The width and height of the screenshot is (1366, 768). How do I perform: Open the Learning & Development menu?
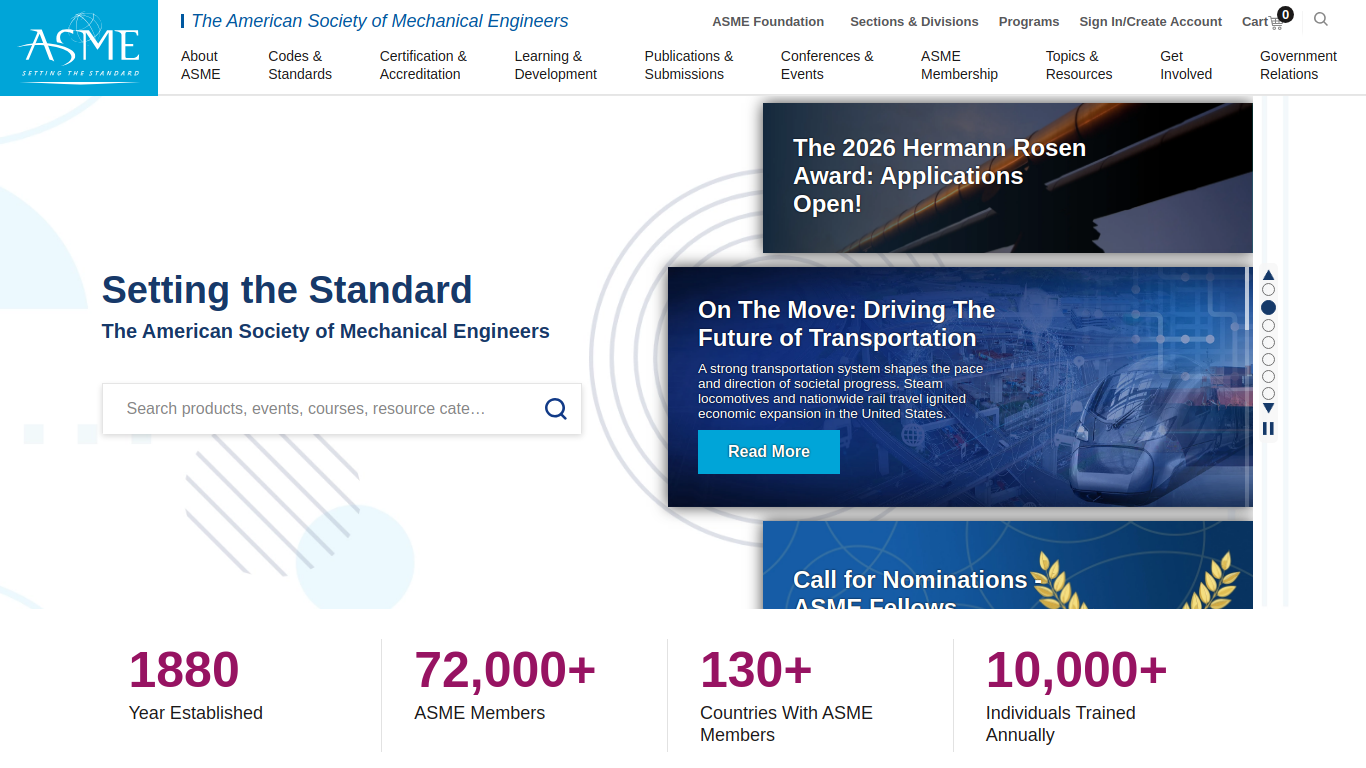point(556,65)
